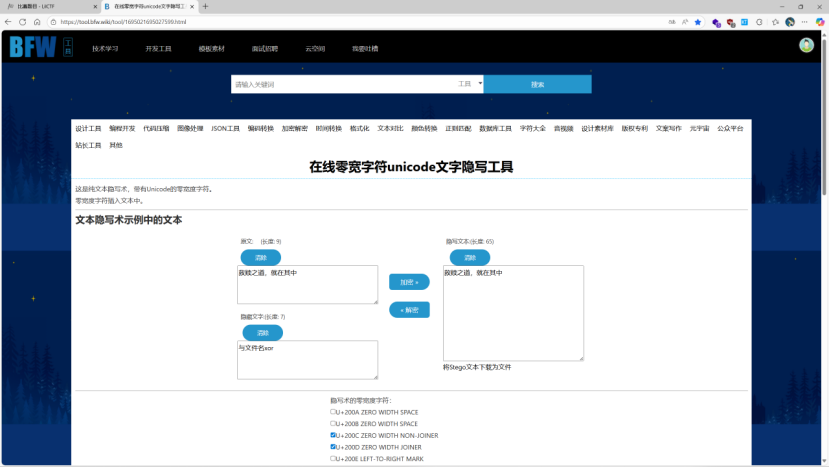Click the 加密 » encode button
Screen dimensions: 829x467
click(408, 282)
